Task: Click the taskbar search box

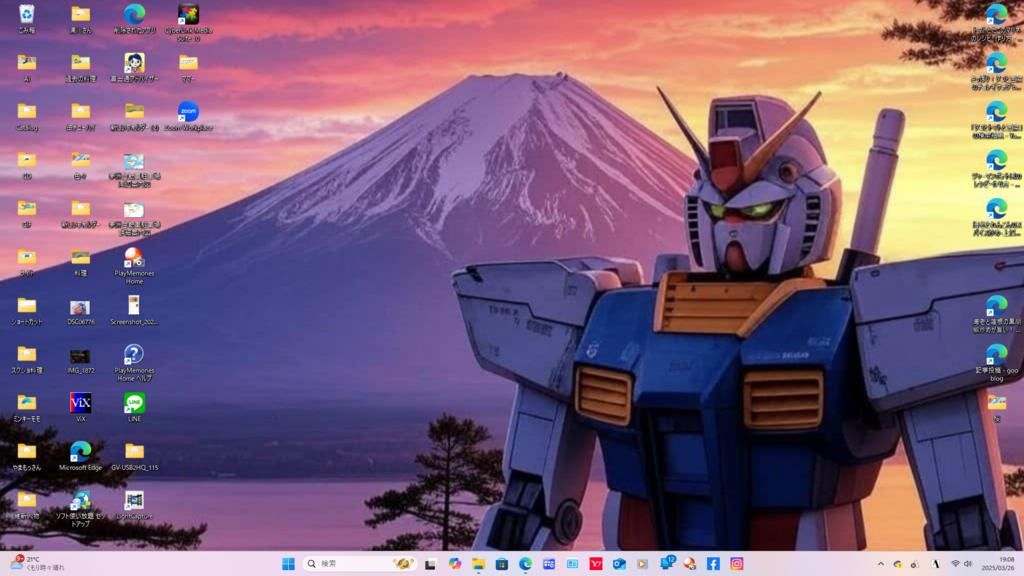Action: pos(359,564)
